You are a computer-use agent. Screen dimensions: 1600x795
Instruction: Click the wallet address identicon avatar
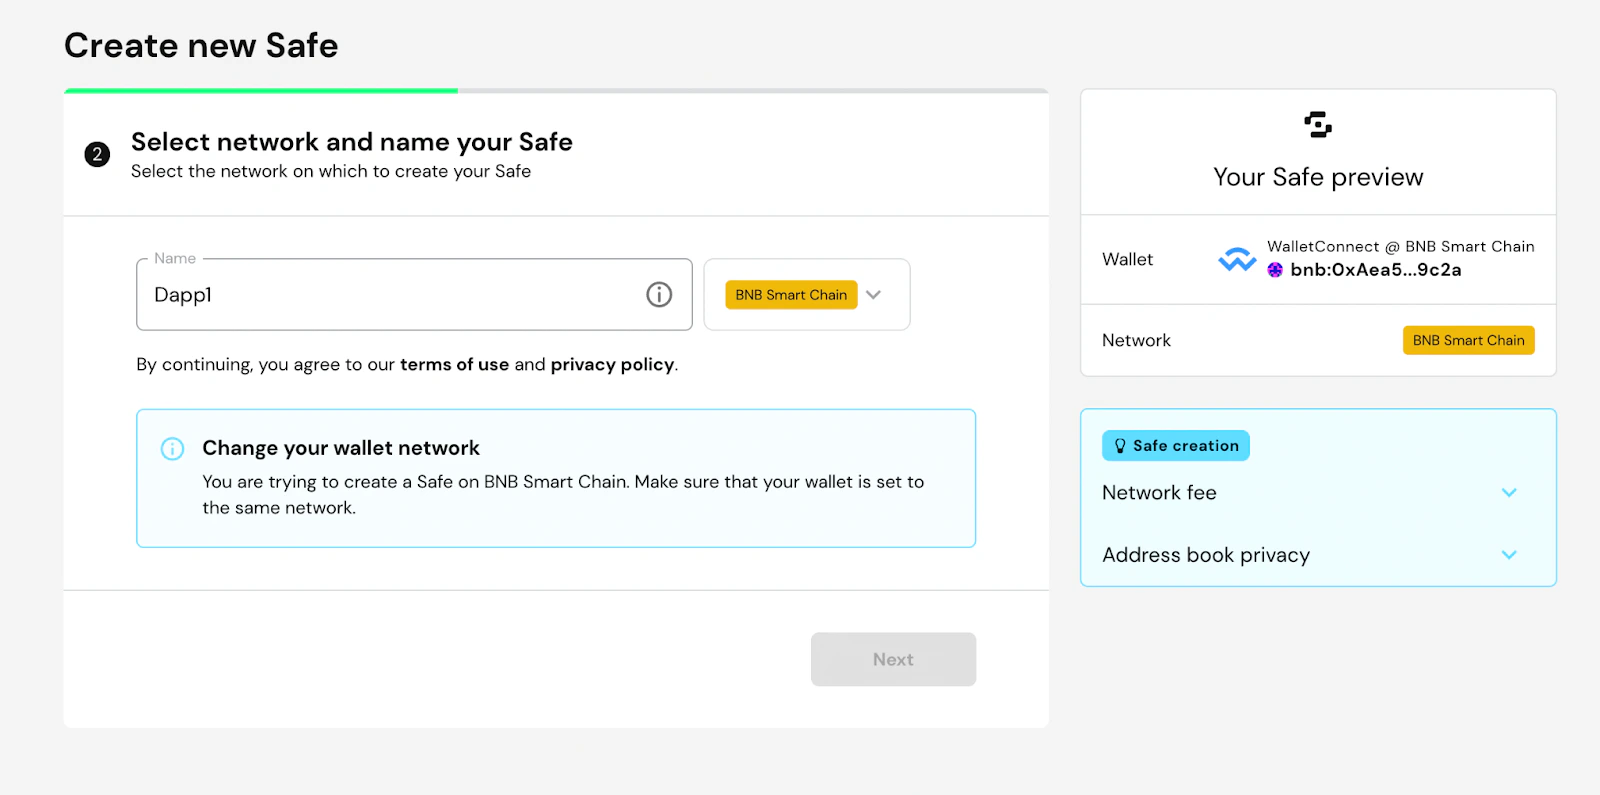(1275, 270)
